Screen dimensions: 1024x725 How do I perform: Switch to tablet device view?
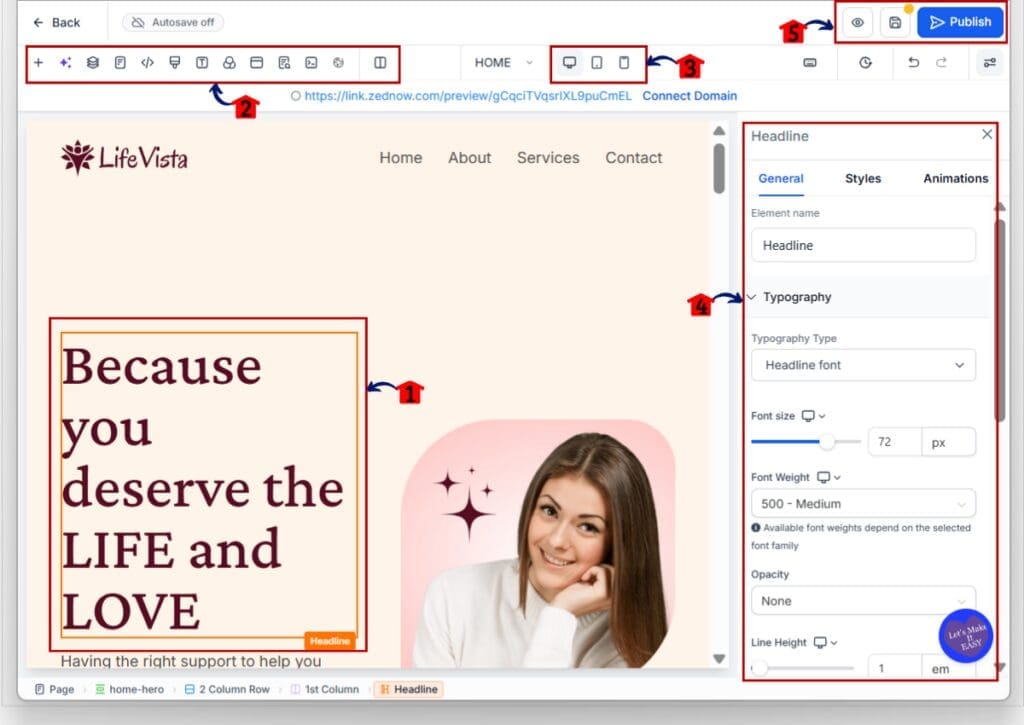597,63
